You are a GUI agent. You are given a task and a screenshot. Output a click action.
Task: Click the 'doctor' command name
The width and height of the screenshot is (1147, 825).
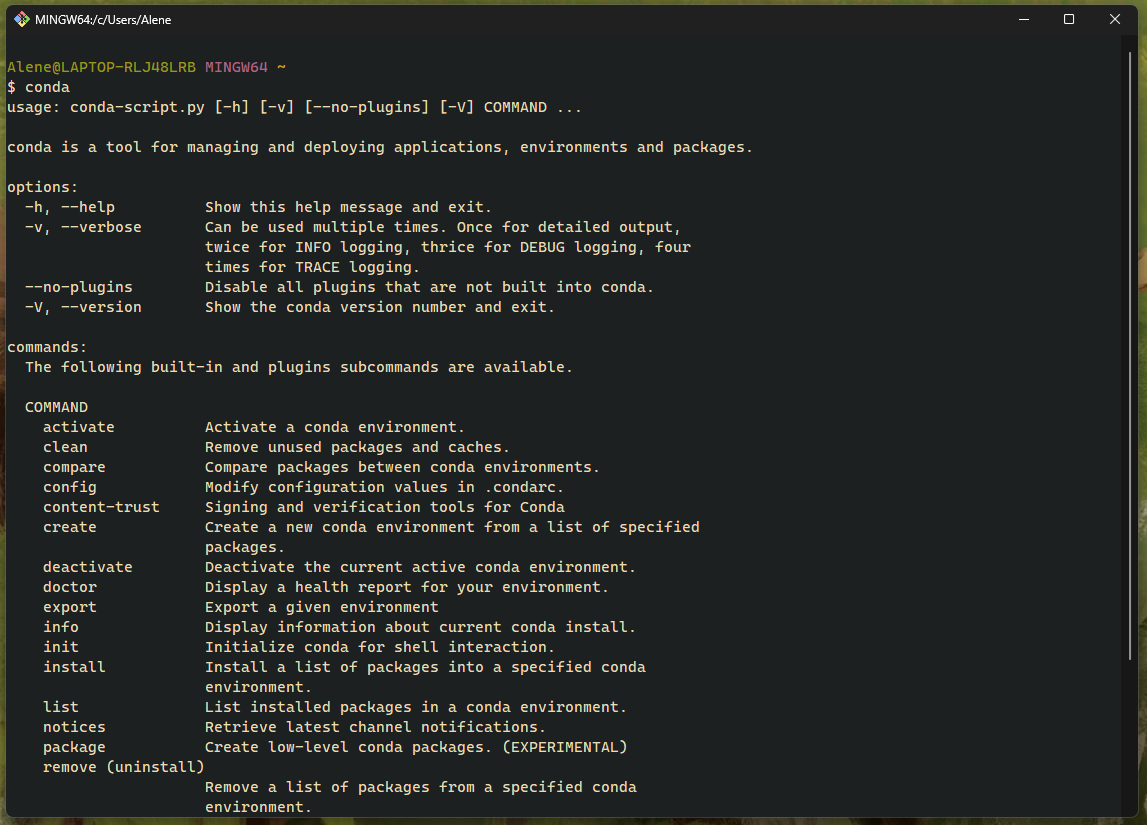[x=69, y=586]
